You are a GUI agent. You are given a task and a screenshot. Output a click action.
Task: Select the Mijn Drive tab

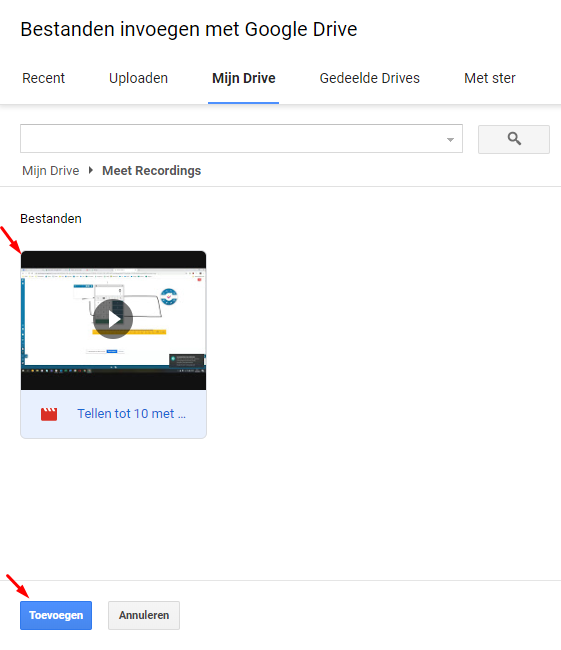coord(243,78)
